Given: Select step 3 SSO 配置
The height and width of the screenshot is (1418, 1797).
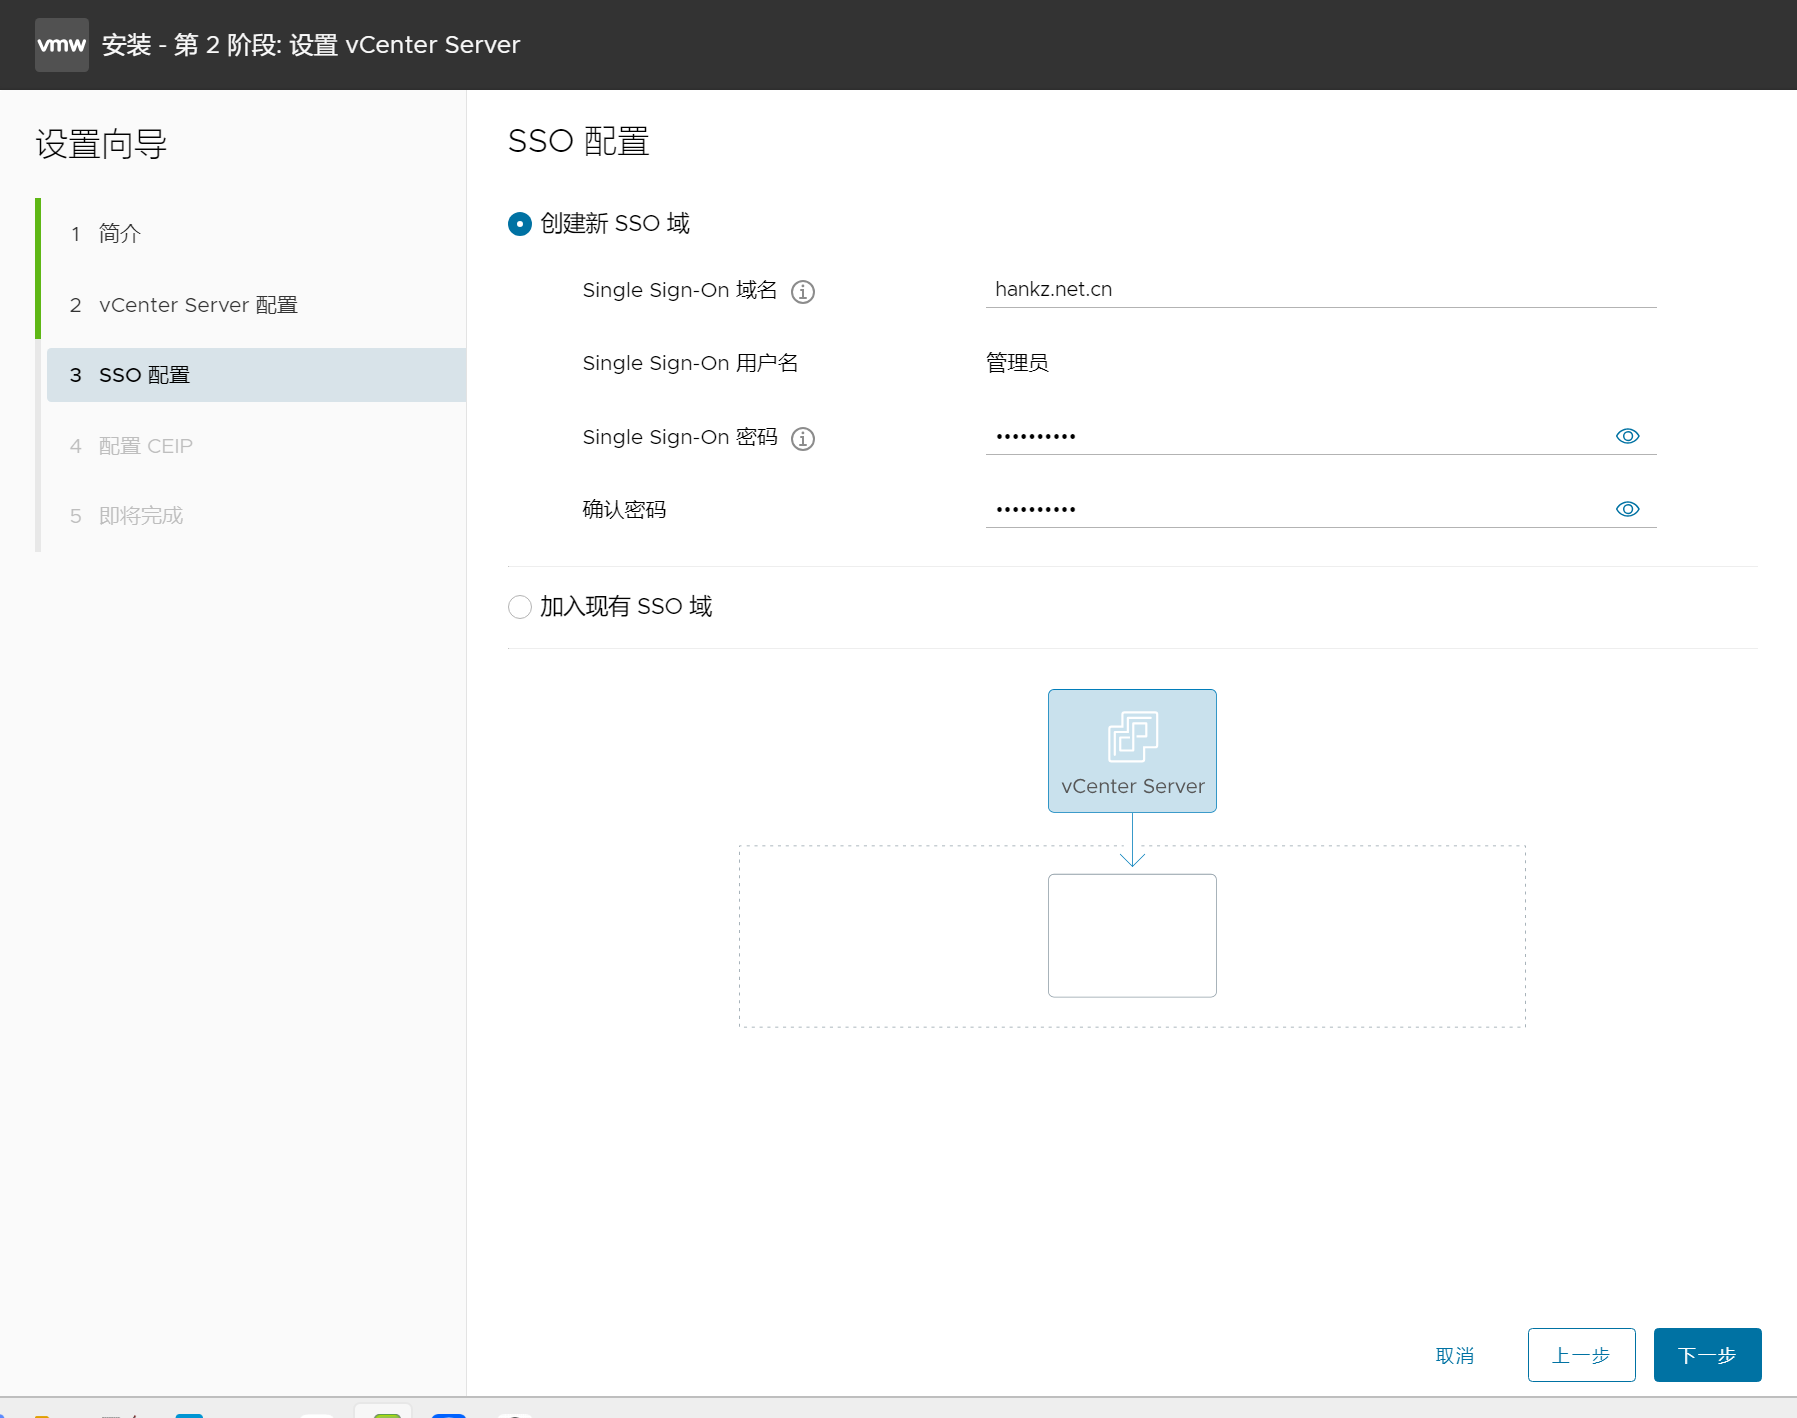Looking at the screenshot, I should click(x=256, y=375).
